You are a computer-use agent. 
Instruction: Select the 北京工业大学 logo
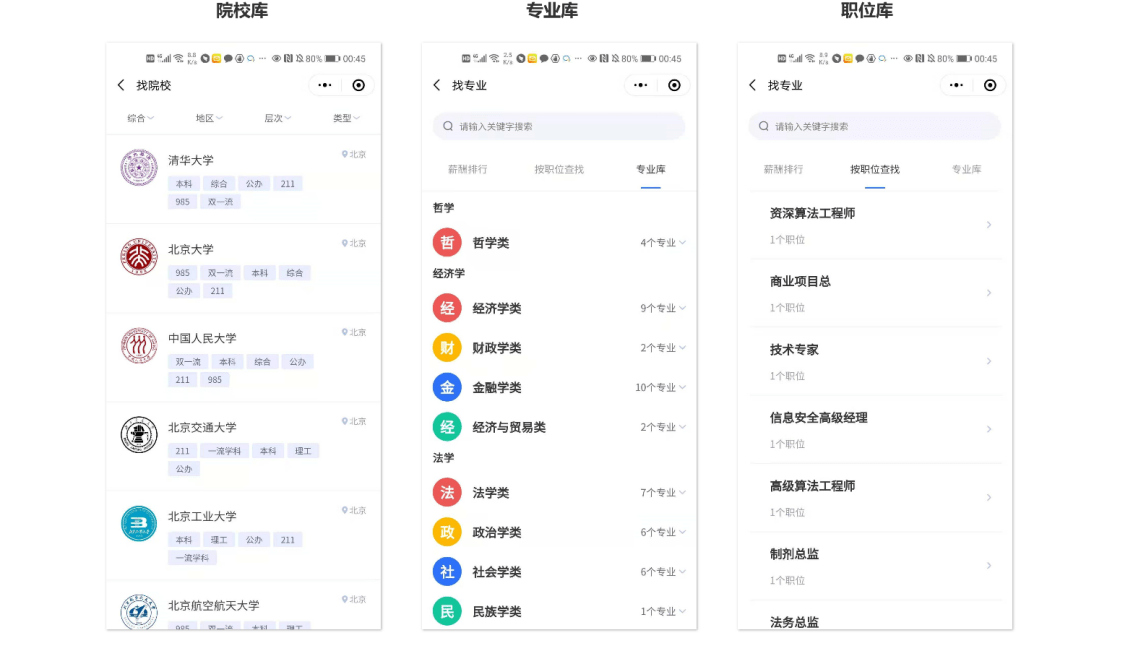(139, 523)
